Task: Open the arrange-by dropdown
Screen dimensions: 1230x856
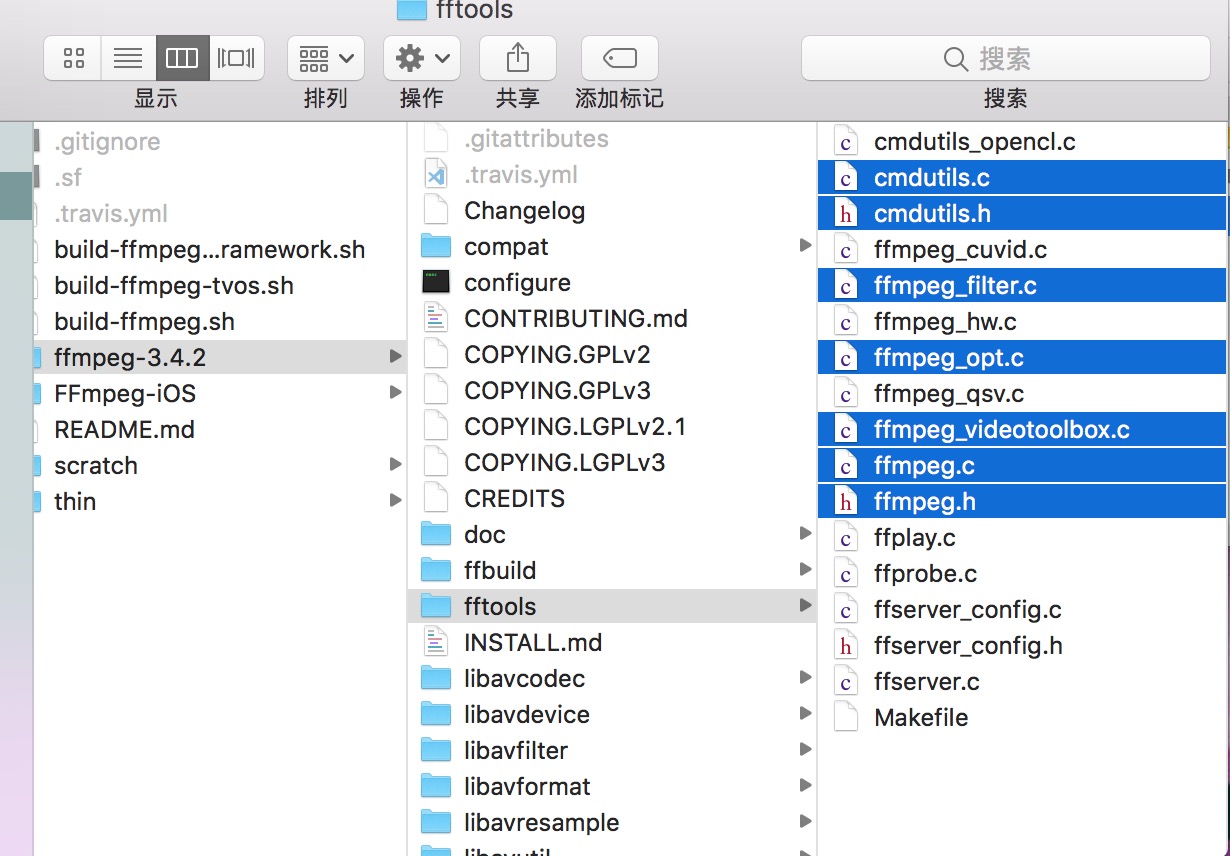Action: click(x=326, y=58)
